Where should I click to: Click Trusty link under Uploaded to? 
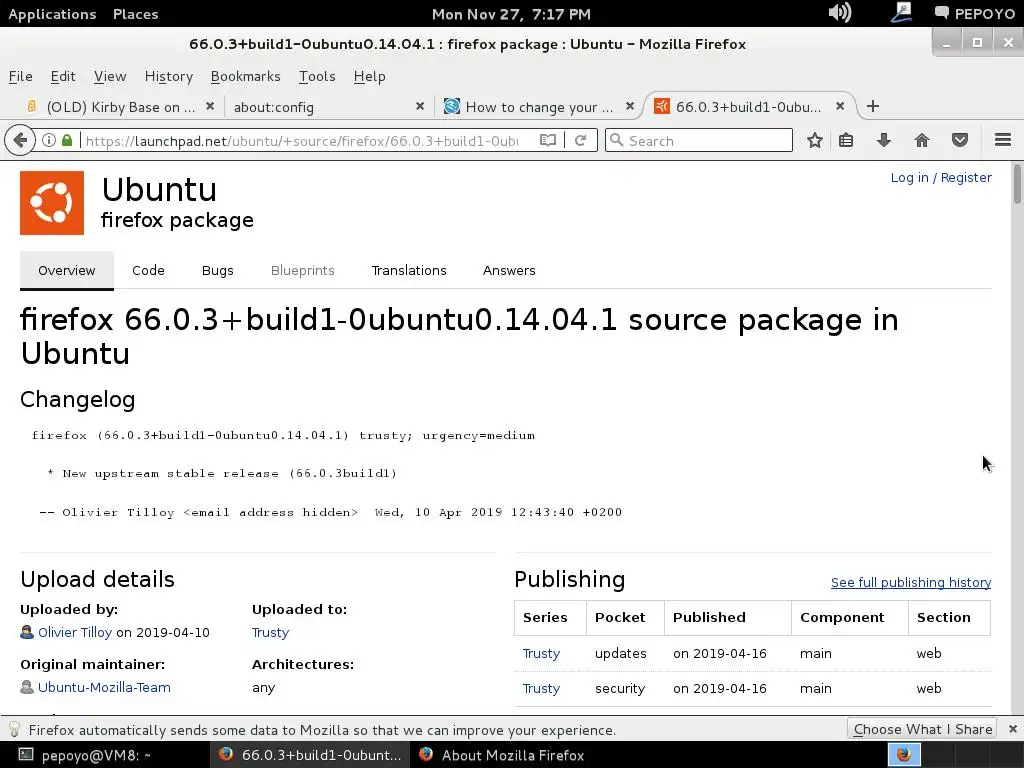click(x=270, y=632)
